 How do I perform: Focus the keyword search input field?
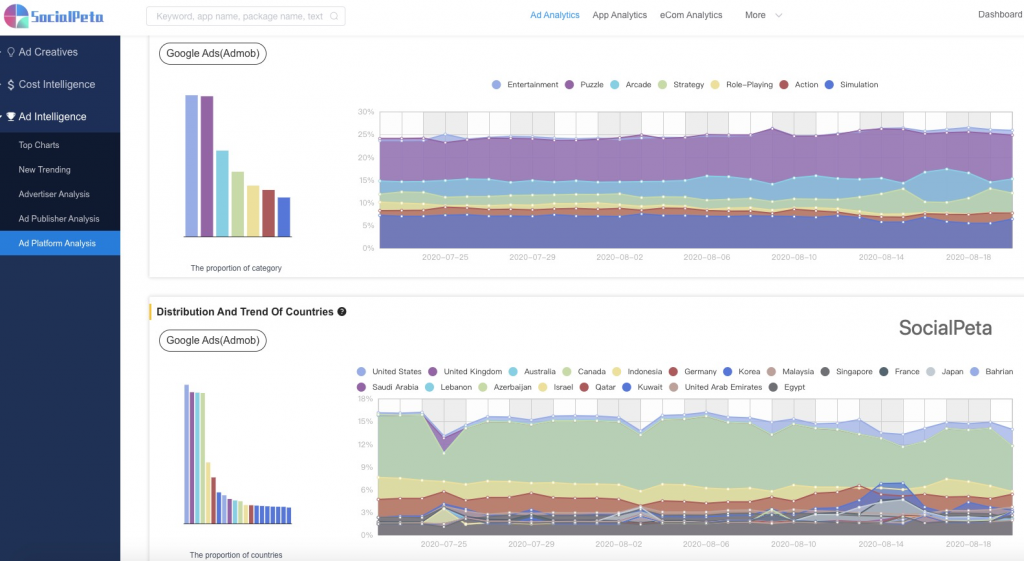click(x=246, y=16)
